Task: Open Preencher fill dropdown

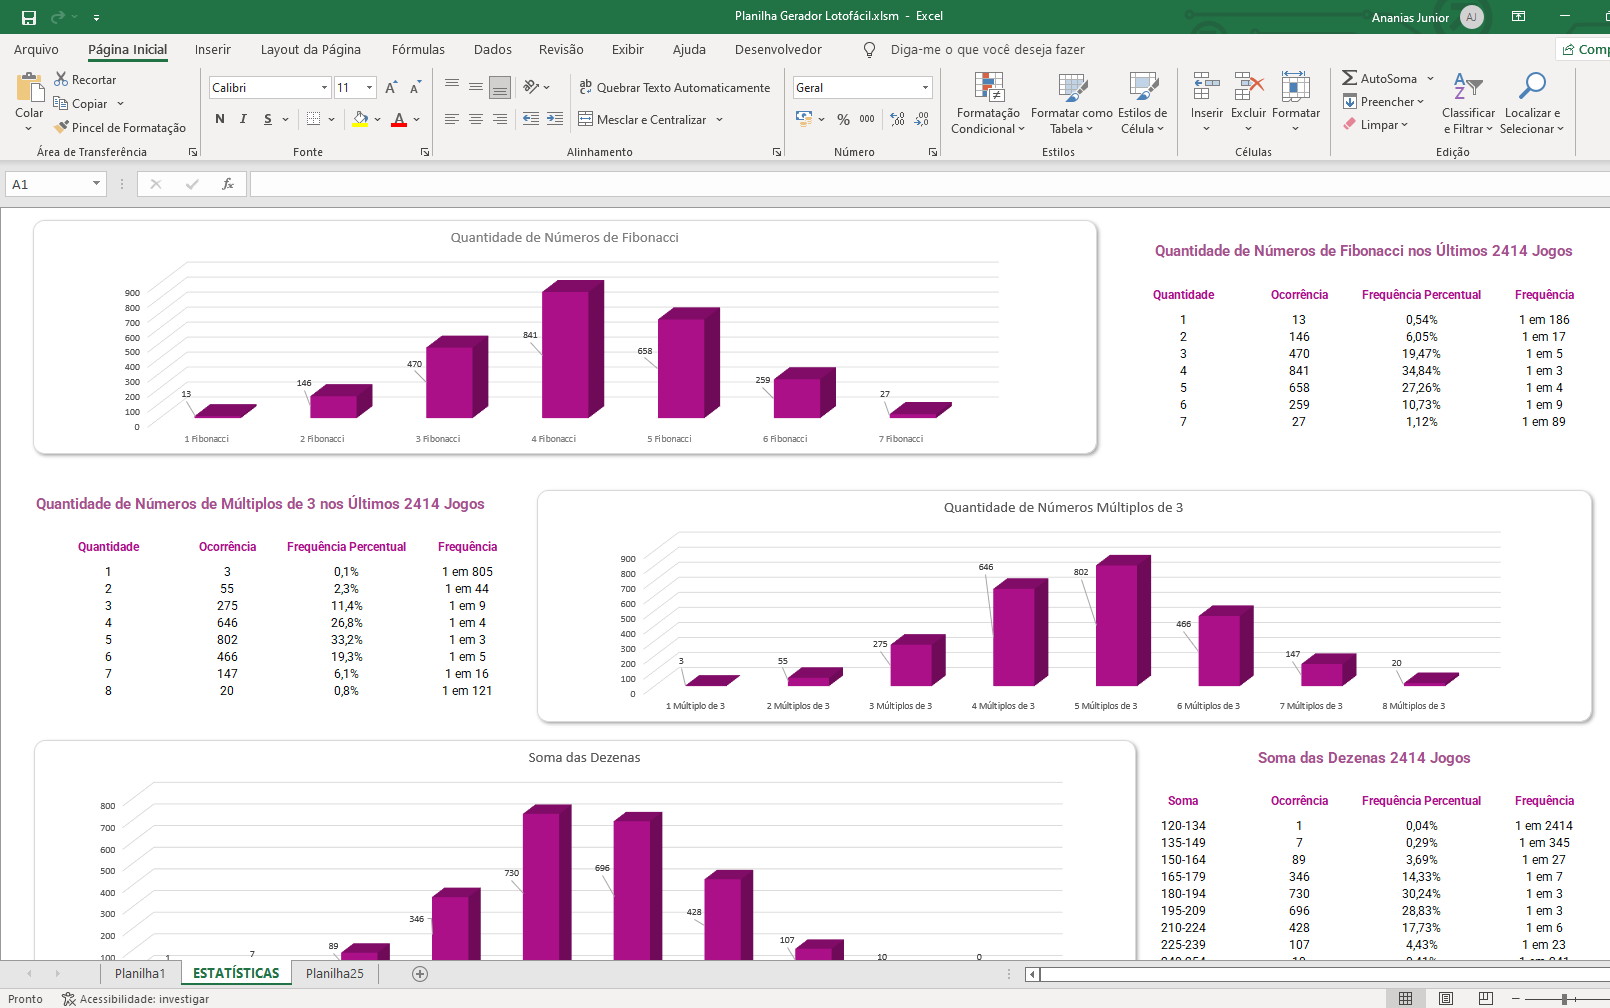Action: (x=1384, y=101)
